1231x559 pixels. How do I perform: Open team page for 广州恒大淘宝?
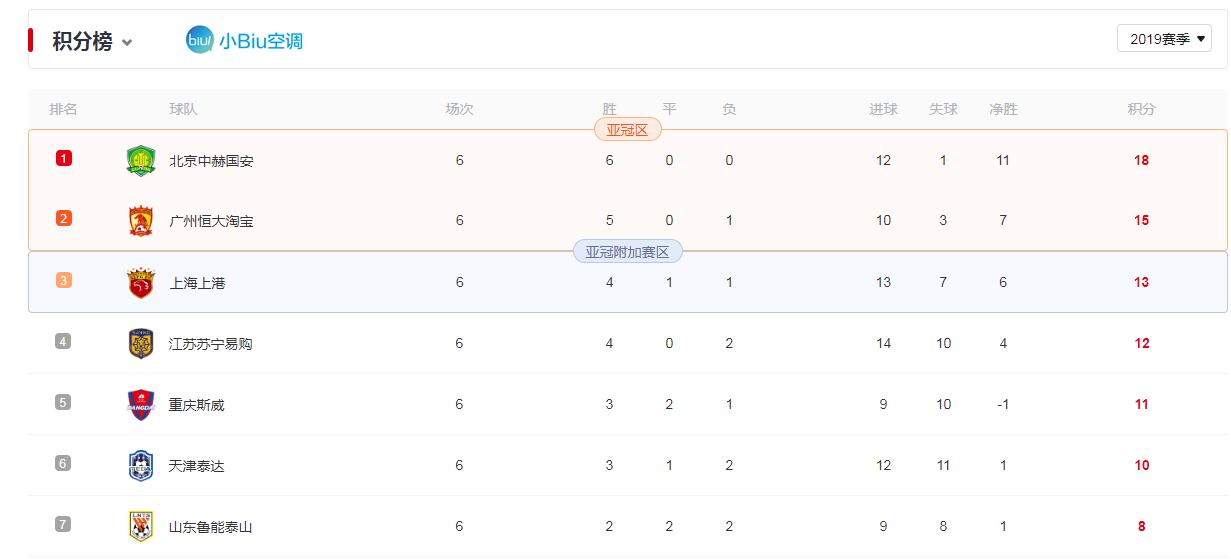[211, 221]
